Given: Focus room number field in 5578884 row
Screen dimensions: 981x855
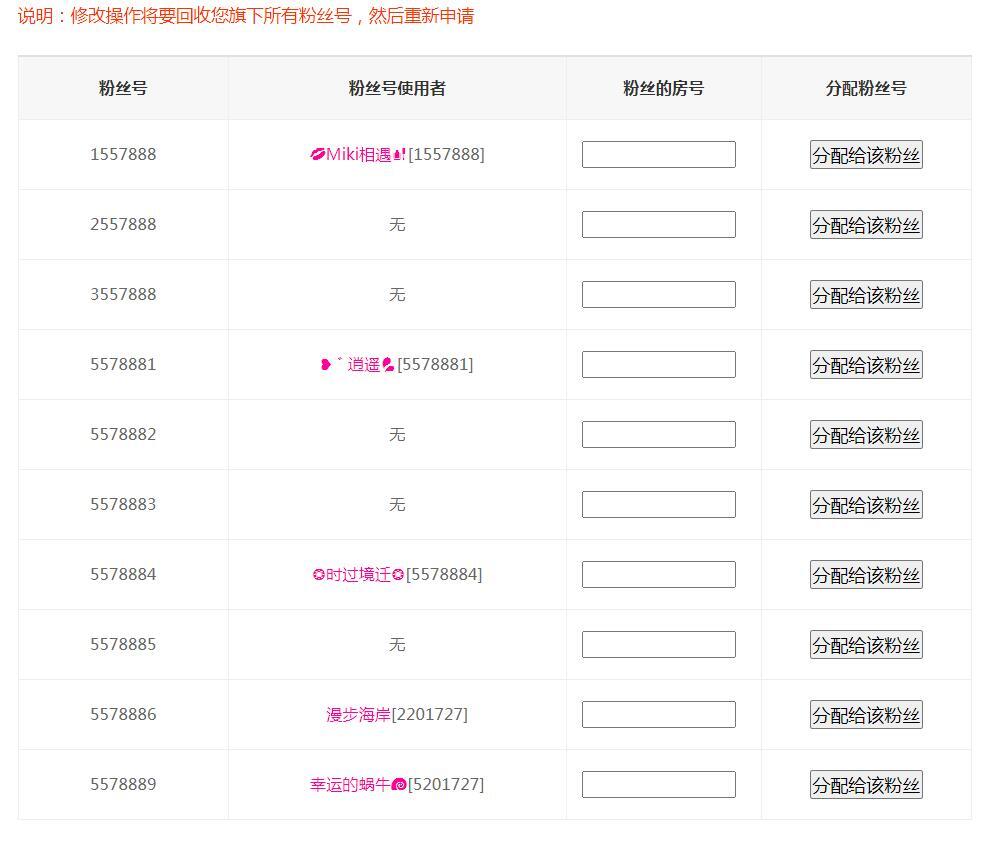Looking at the screenshot, I should click(x=658, y=575).
